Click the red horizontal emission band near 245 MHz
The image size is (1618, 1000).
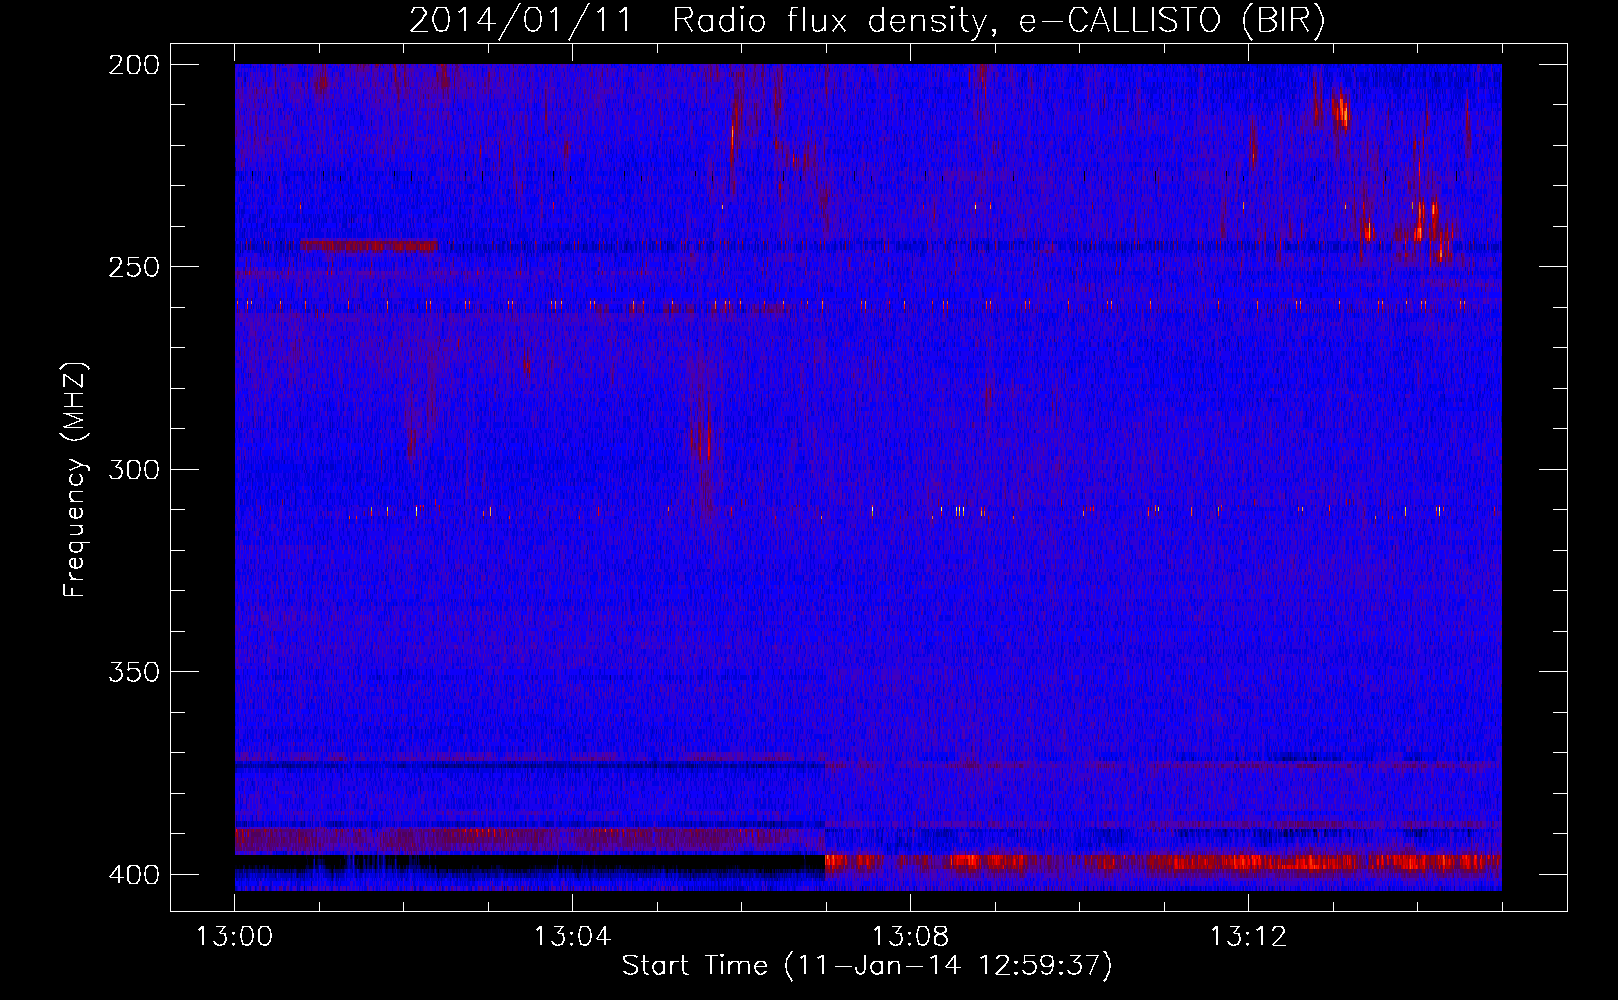click(368, 245)
